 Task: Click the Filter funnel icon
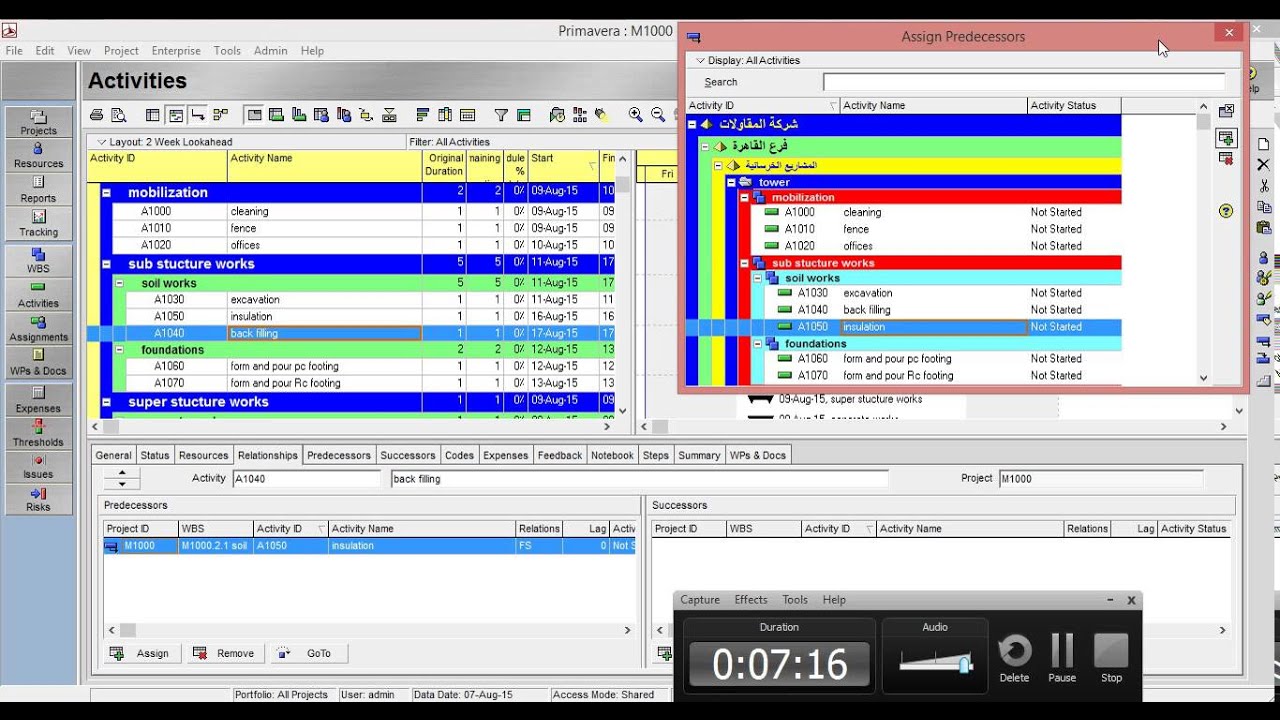point(502,115)
